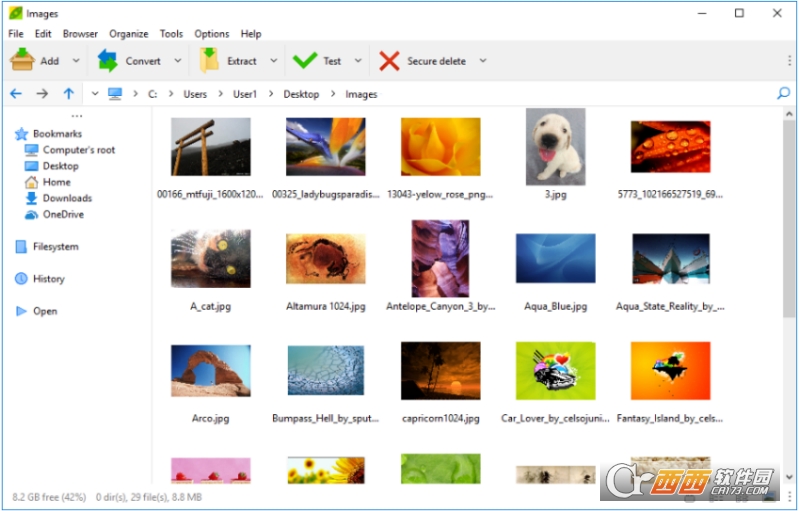Click the scrollbar up arrow

coord(789,114)
